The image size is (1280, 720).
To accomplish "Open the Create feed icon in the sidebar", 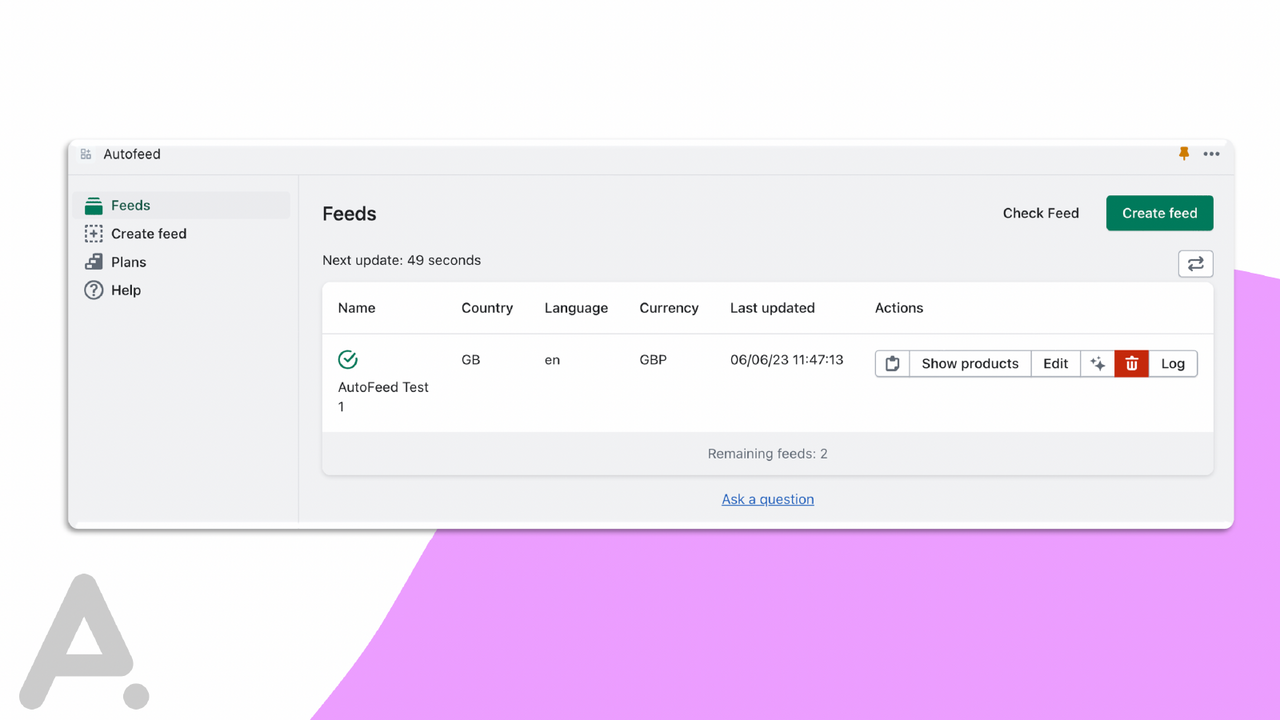I will pyautogui.click(x=93, y=233).
